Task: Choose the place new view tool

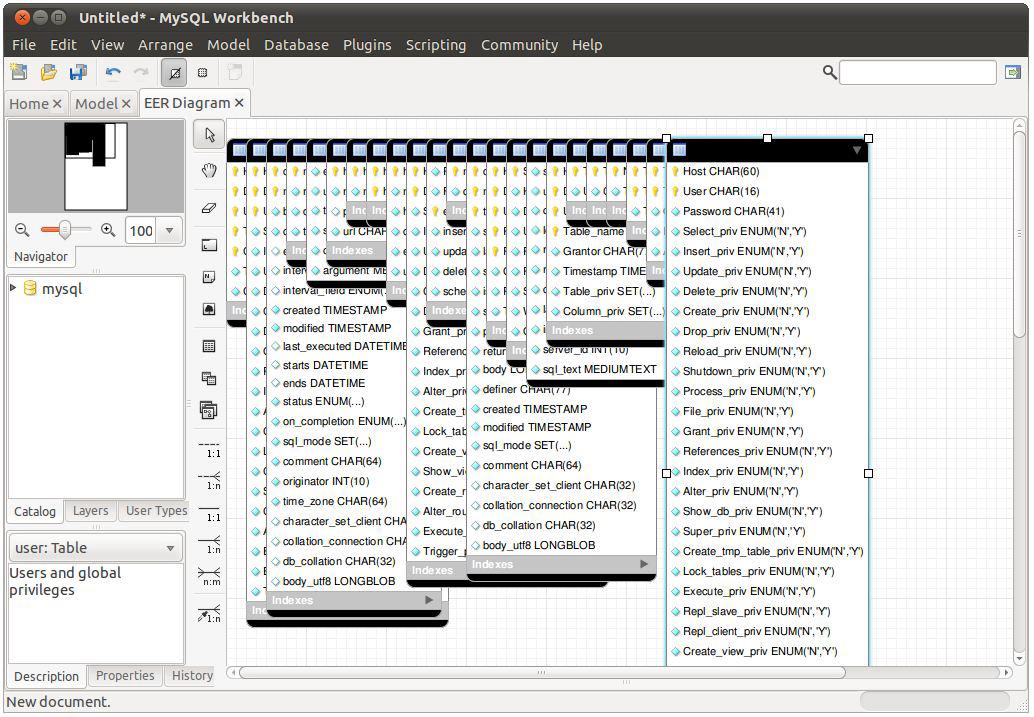Action: [208, 376]
